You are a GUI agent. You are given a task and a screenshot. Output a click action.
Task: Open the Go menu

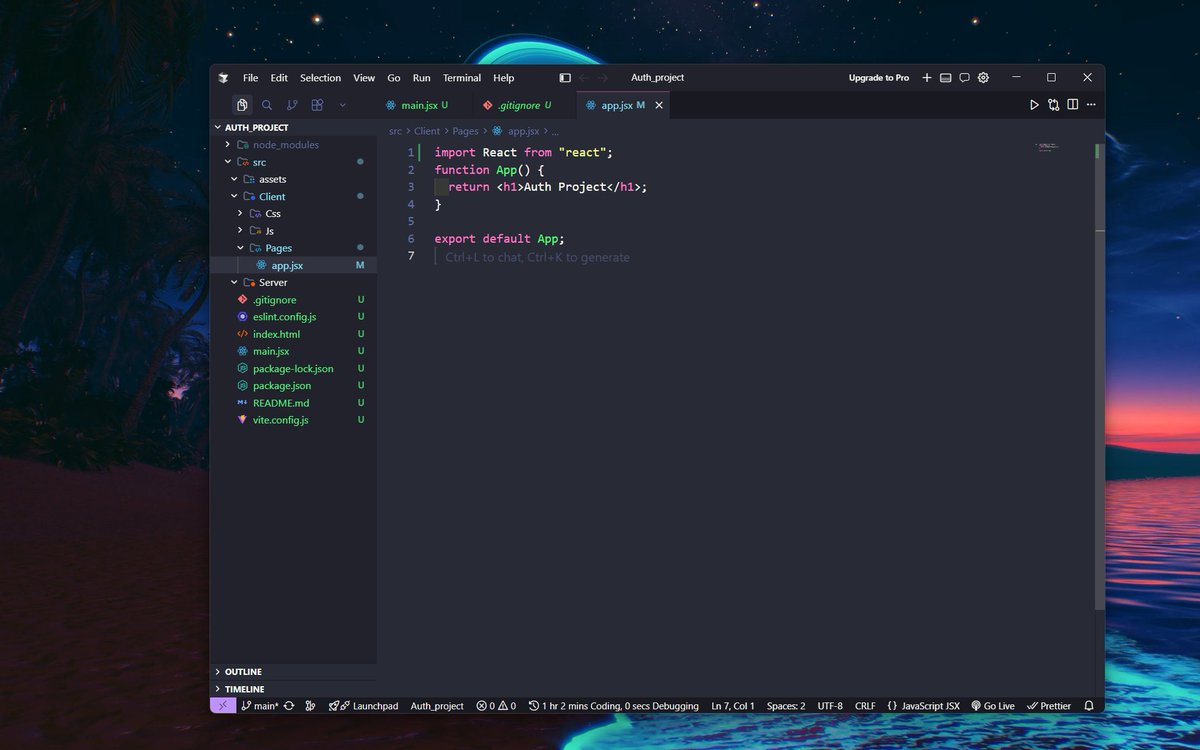[x=394, y=78]
